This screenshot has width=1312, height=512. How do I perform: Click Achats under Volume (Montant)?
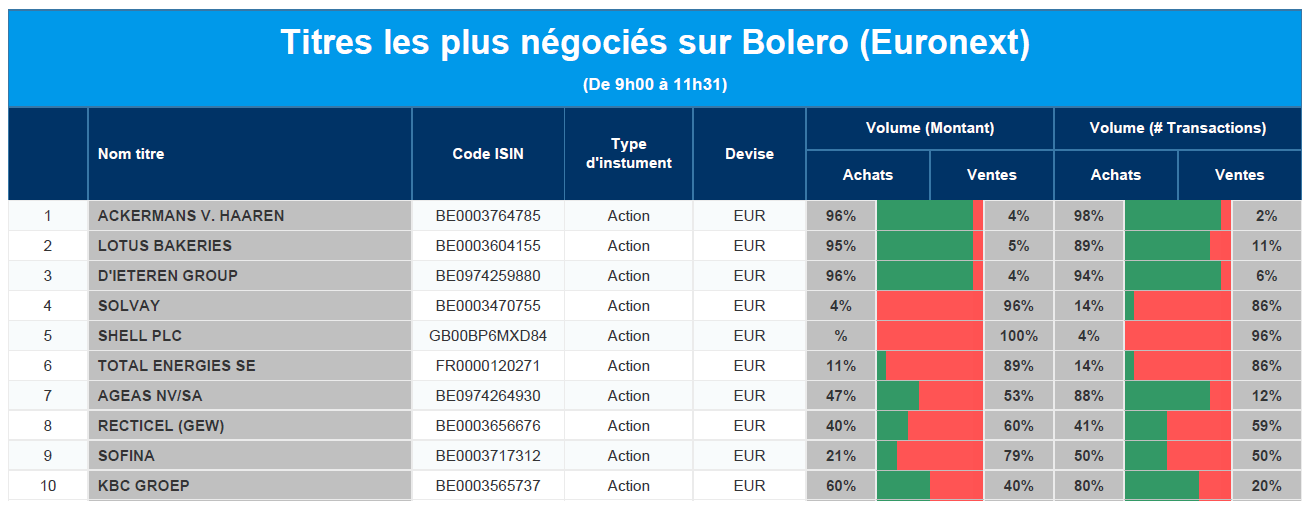pyautogui.click(x=868, y=175)
